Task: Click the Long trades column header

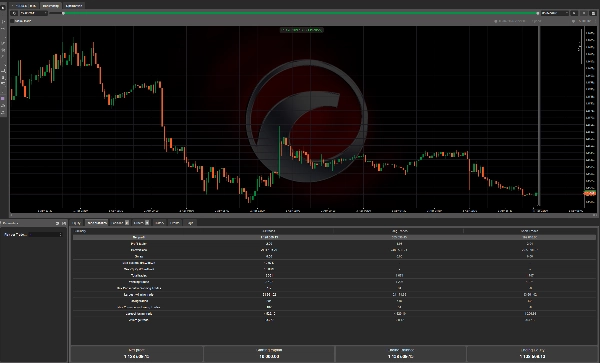Action: (x=399, y=231)
